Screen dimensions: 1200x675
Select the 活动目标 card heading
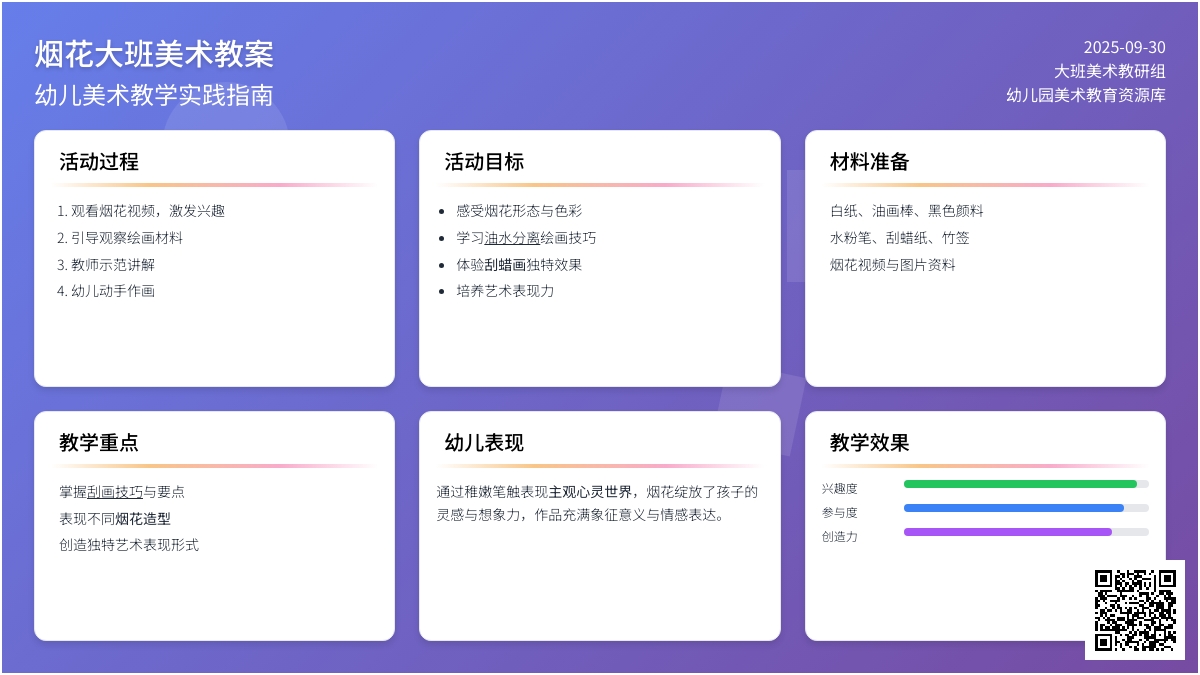tap(484, 162)
